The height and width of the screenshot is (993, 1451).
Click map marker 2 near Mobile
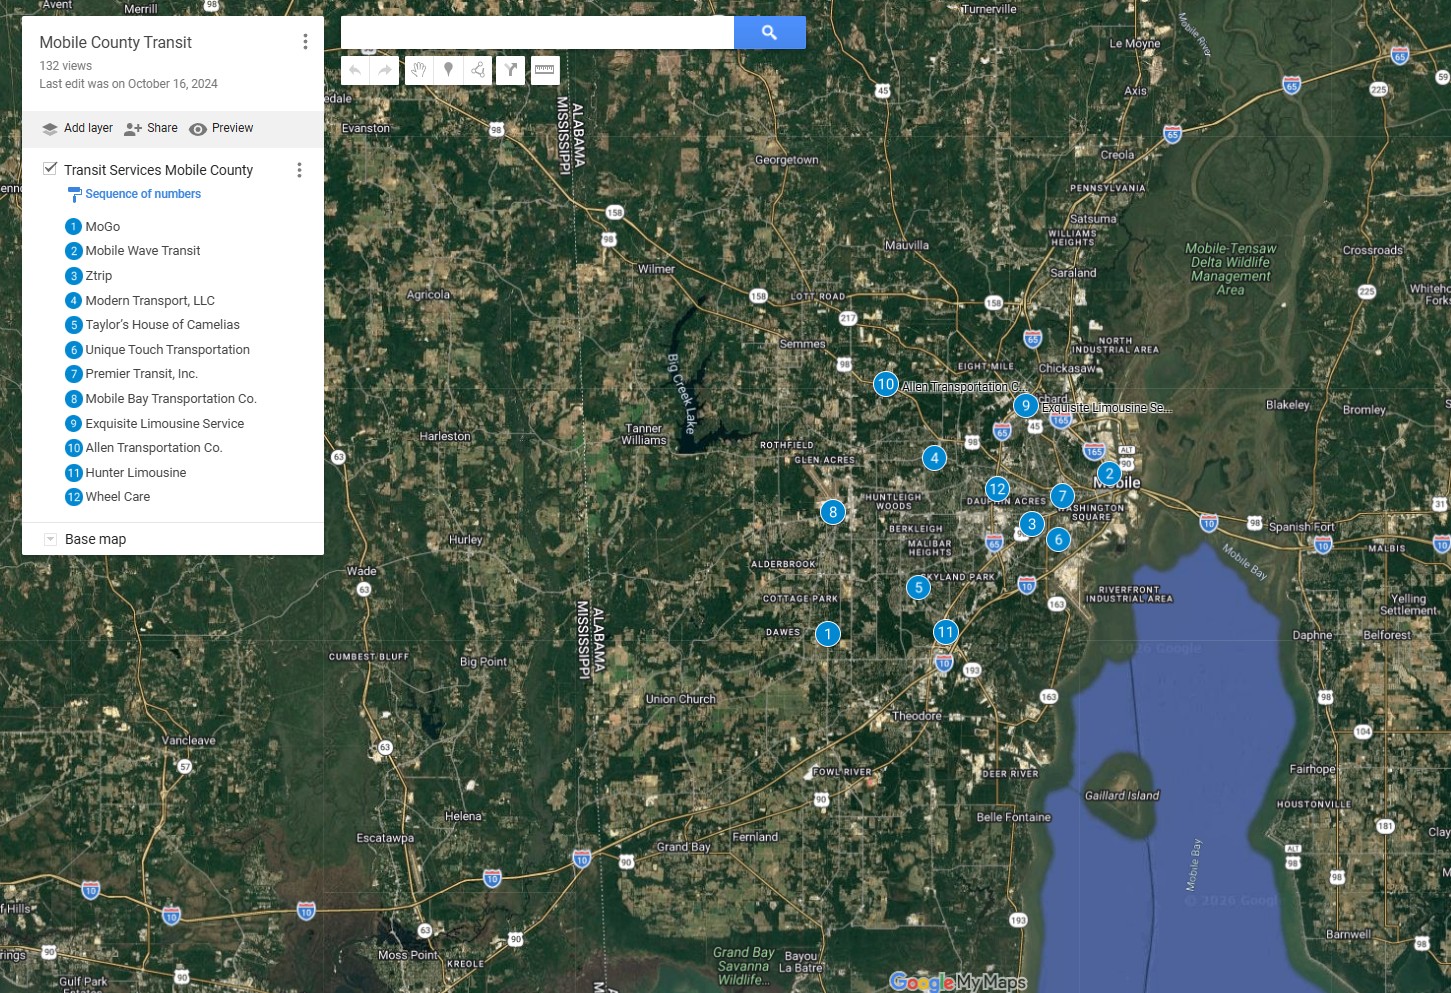coord(1109,473)
